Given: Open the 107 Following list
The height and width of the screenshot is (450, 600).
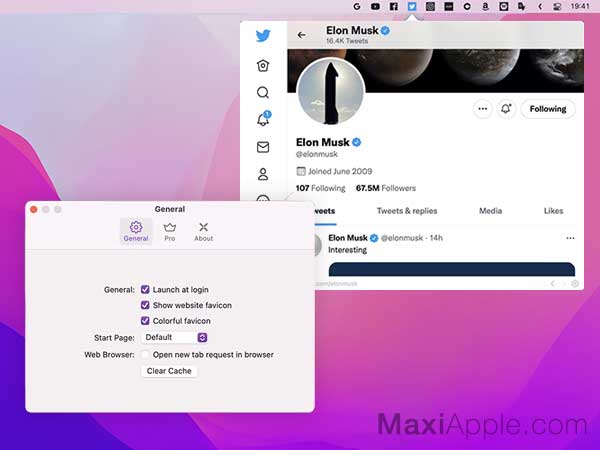Looking at the screenshot, I should click(320, 188).
